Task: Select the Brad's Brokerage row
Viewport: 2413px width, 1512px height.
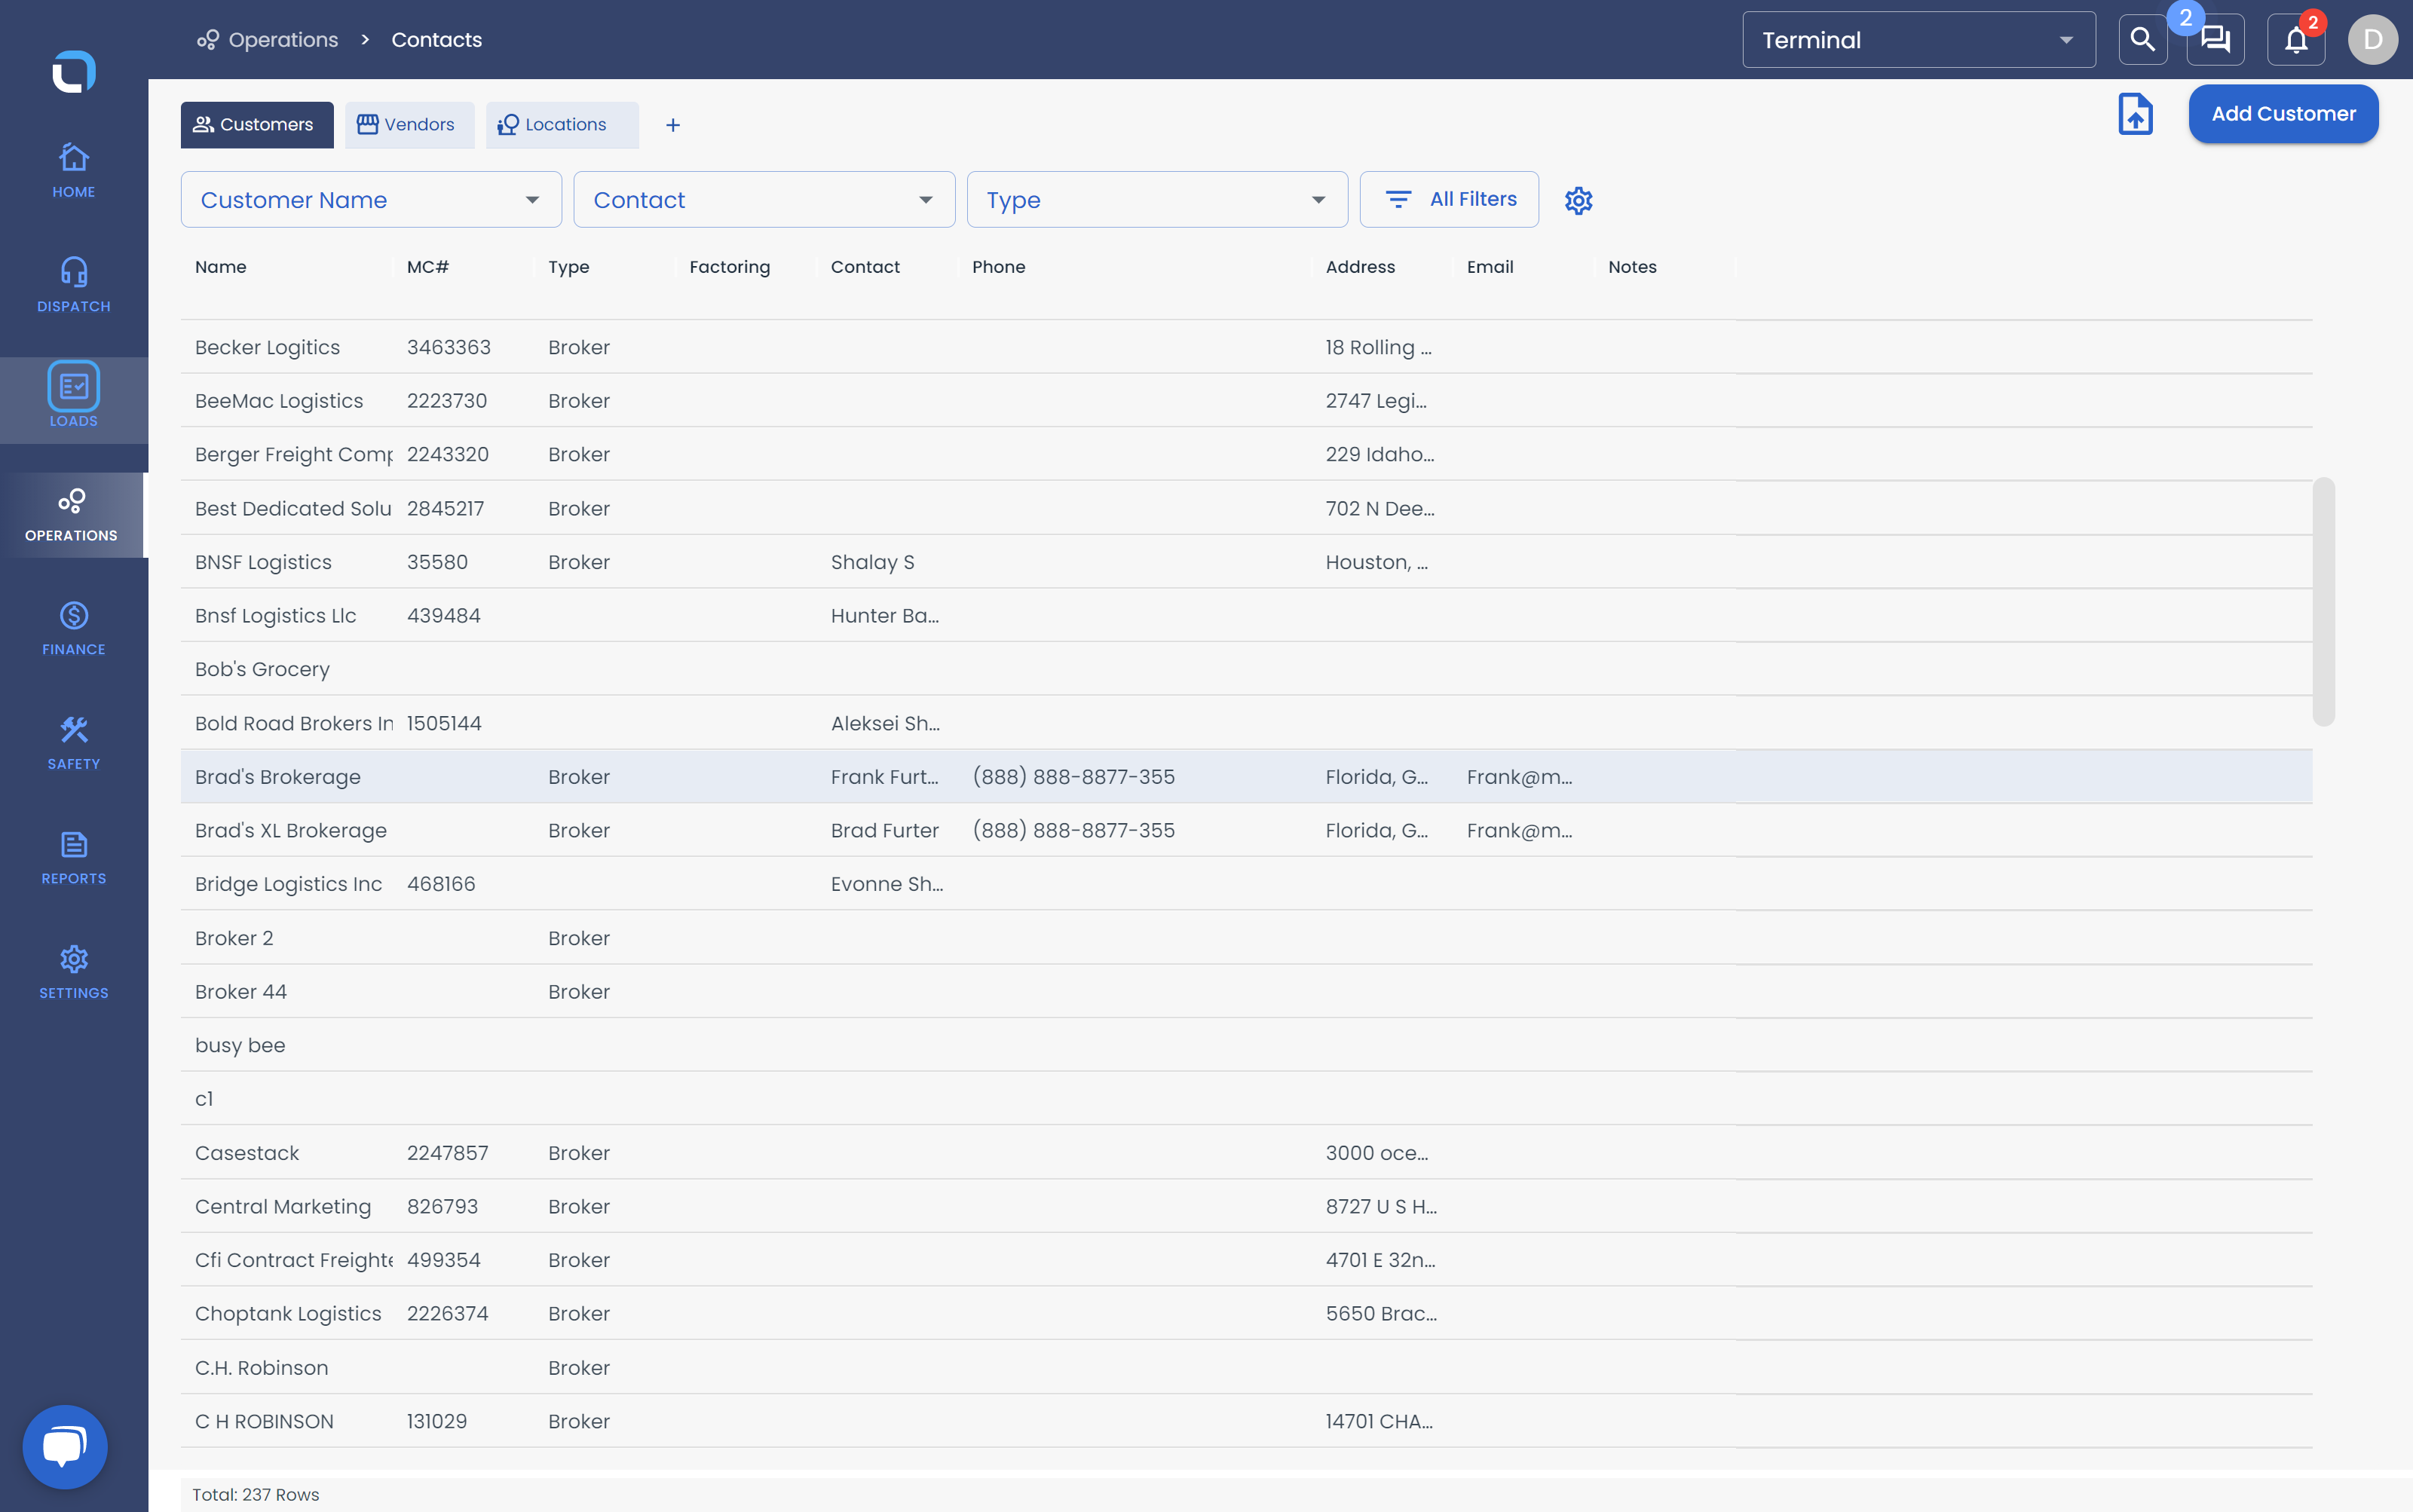Action: point(1246,777)
